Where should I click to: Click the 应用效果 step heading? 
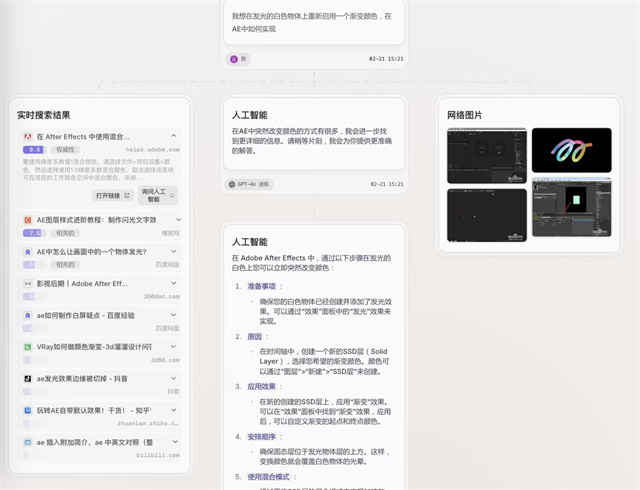[x=262, y=386]
